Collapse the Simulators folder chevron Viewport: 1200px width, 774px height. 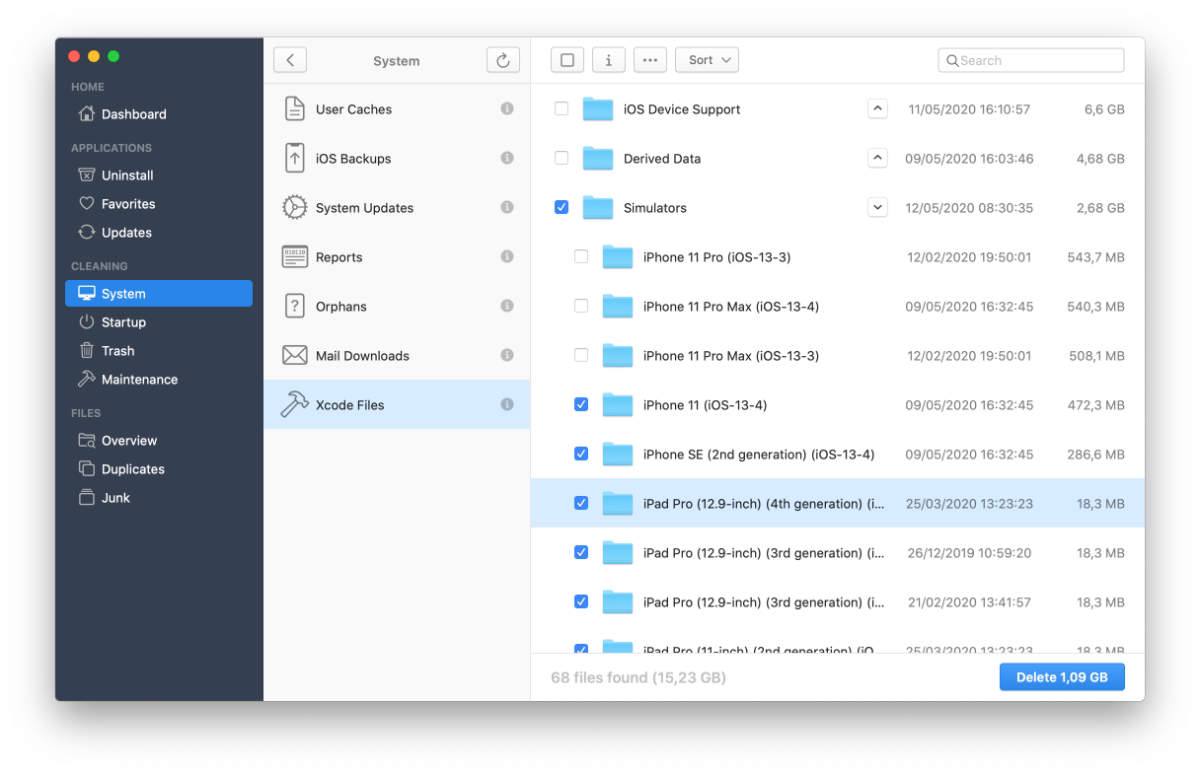(877, 208)
